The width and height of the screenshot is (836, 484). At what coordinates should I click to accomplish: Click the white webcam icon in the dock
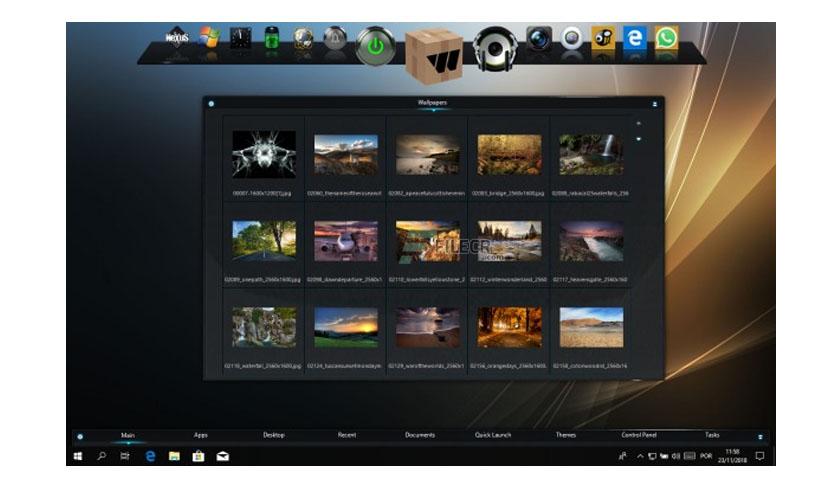572,38
